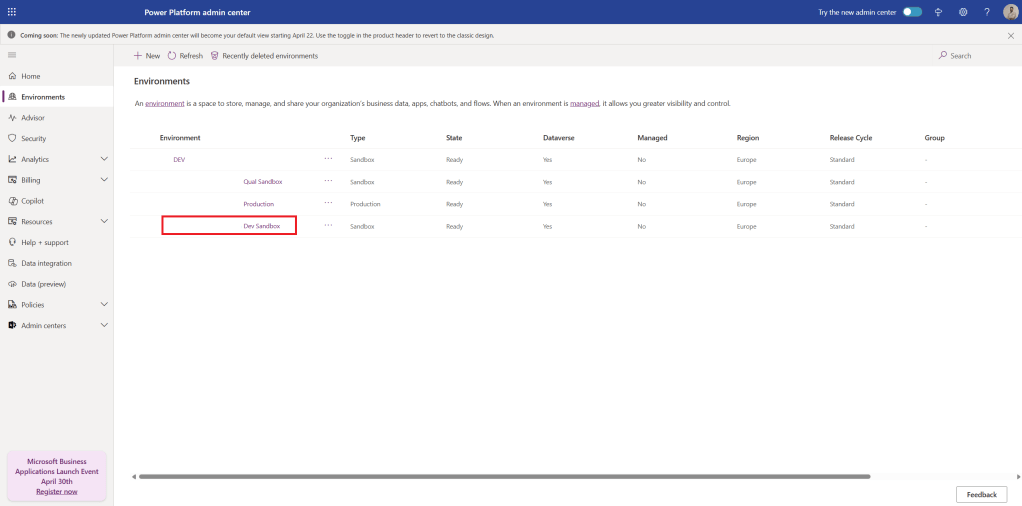Open the help question mark icon
The image size is (1022, 506).
(x=986, y=12)
